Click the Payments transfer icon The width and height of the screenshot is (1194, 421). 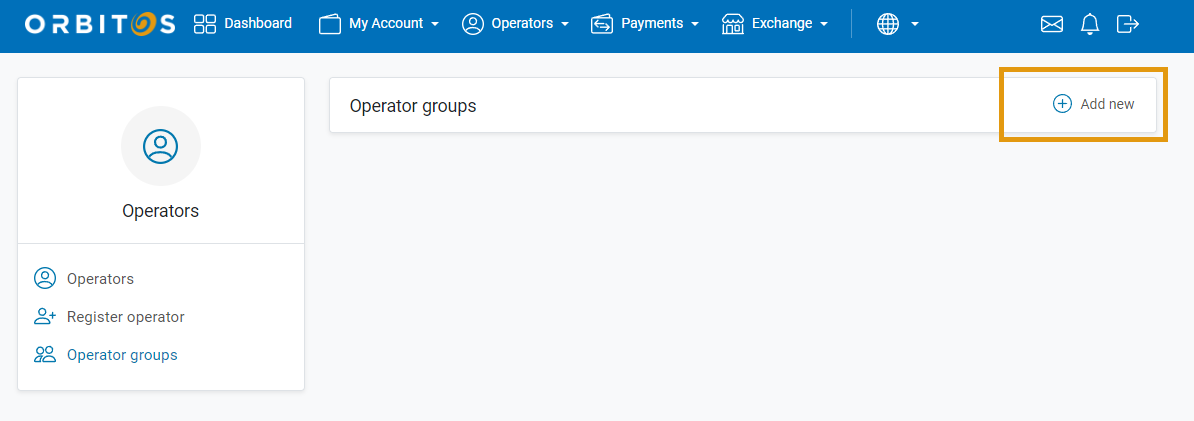(602, 24)
